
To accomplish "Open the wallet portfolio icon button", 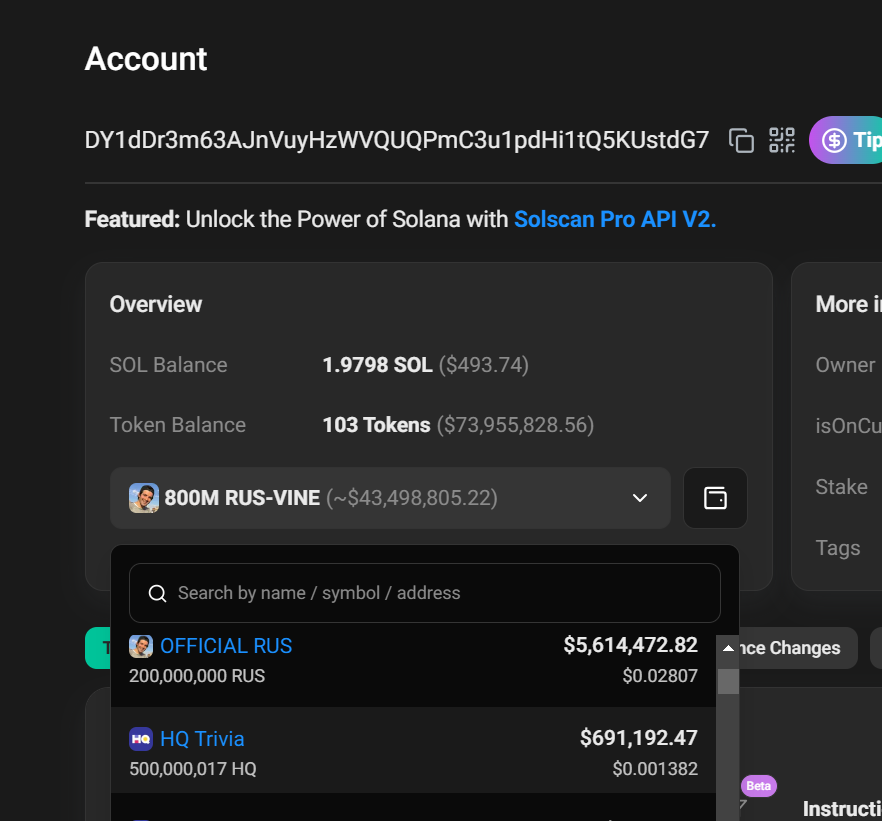I will [716, 498].
